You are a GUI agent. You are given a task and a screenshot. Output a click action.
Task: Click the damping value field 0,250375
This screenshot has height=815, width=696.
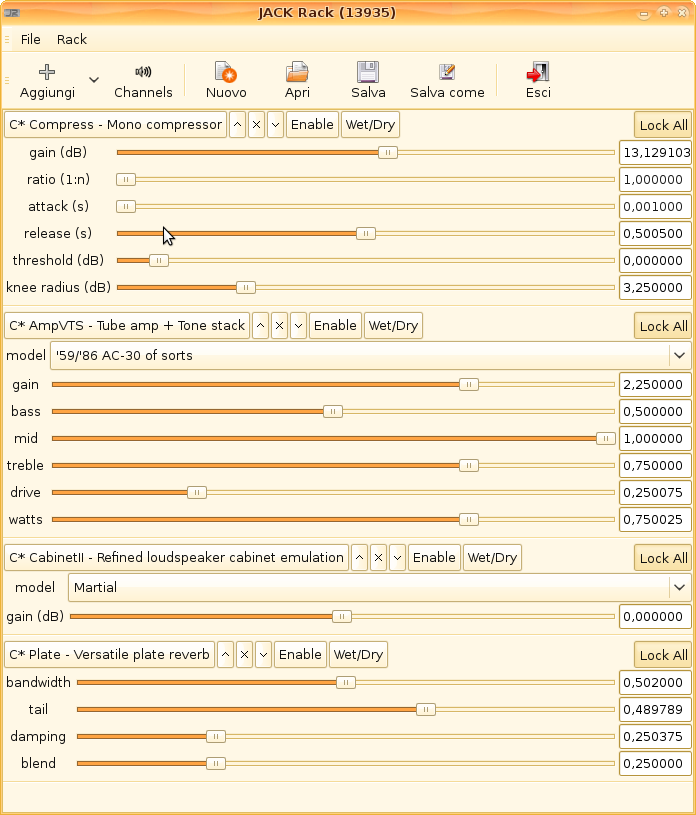(x=655, y=737)
